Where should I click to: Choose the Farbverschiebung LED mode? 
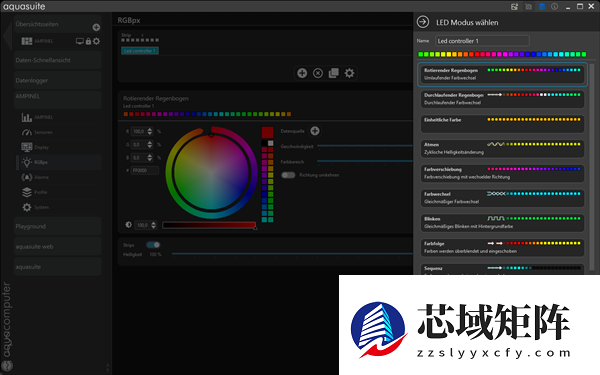(502, 173)
